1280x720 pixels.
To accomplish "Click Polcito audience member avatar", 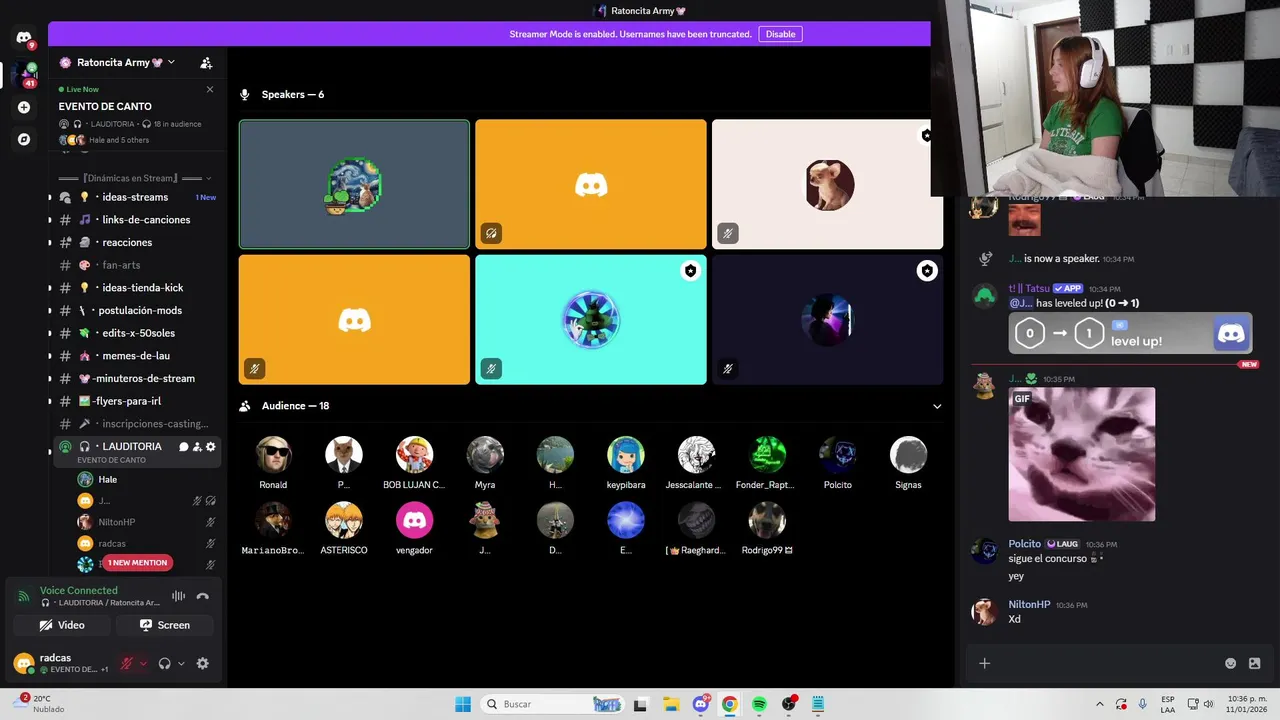I will [838, 455].
